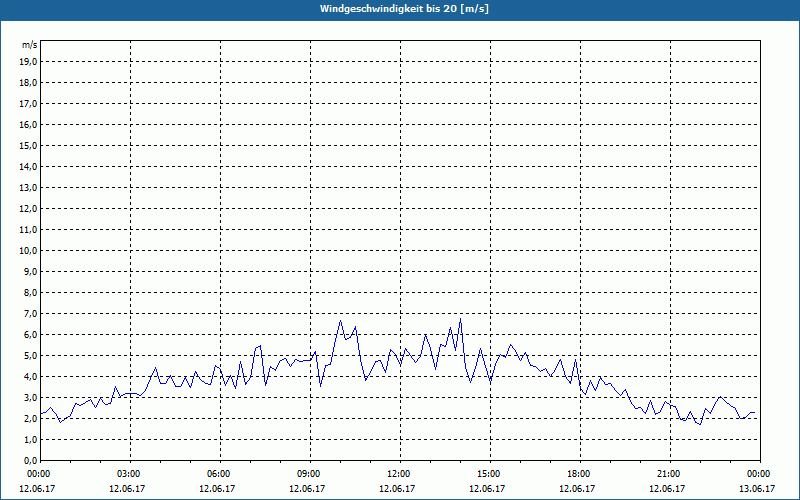The height and width of the screenshot is (500, 800).
Task: Pick the date 12.06.17 beneath 09:00
Action: (307, 489)
